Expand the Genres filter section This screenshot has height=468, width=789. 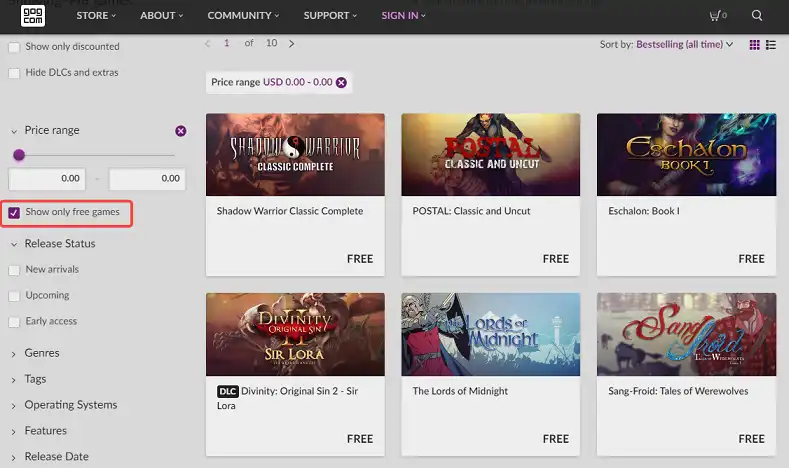(x=42, y=353)
